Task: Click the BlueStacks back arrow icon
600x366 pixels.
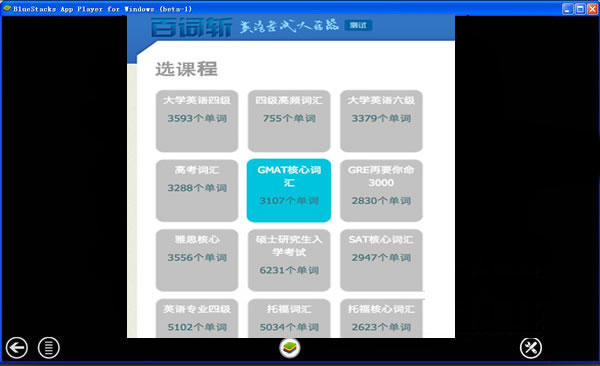Action: 16,348
